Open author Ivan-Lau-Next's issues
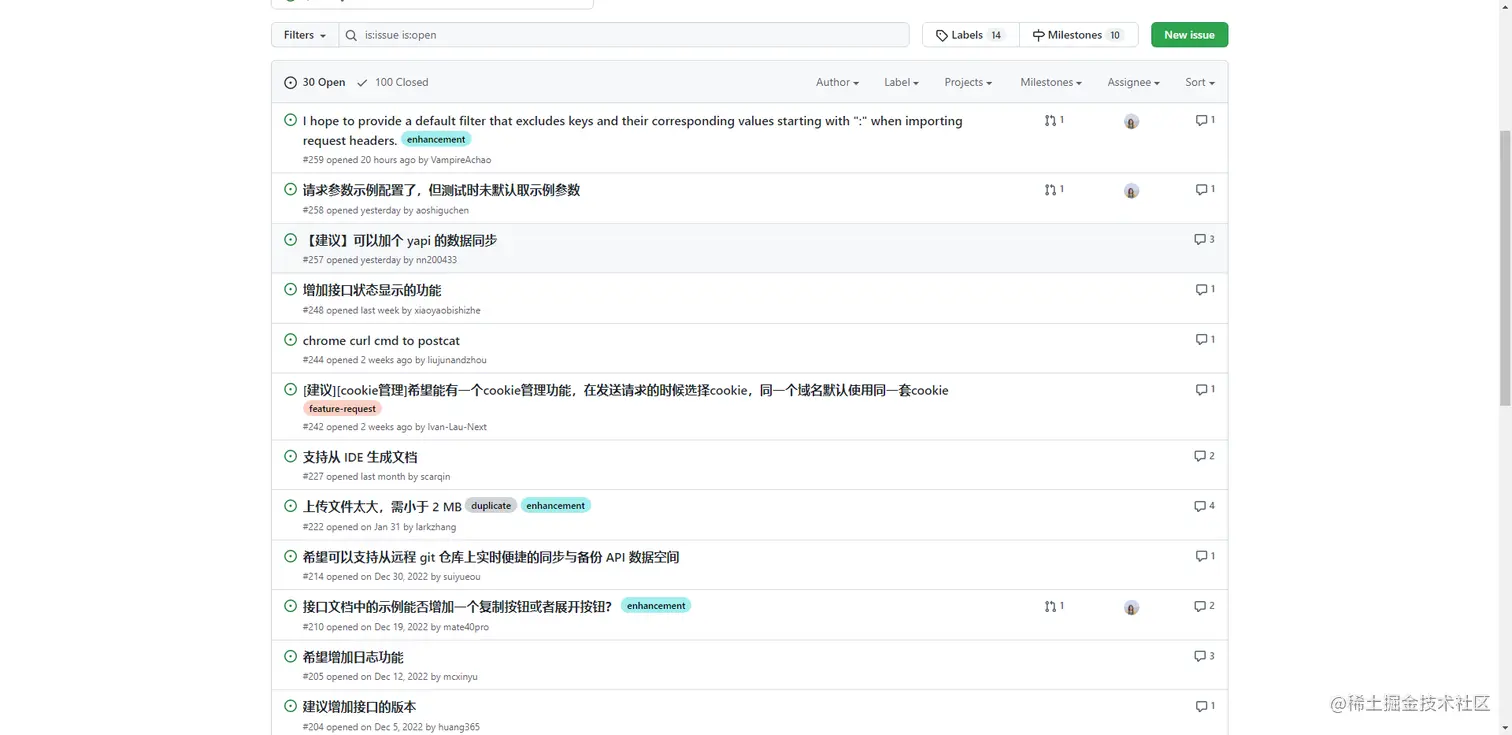Viewport: 1512px width, 735px height. click(457, 427)
